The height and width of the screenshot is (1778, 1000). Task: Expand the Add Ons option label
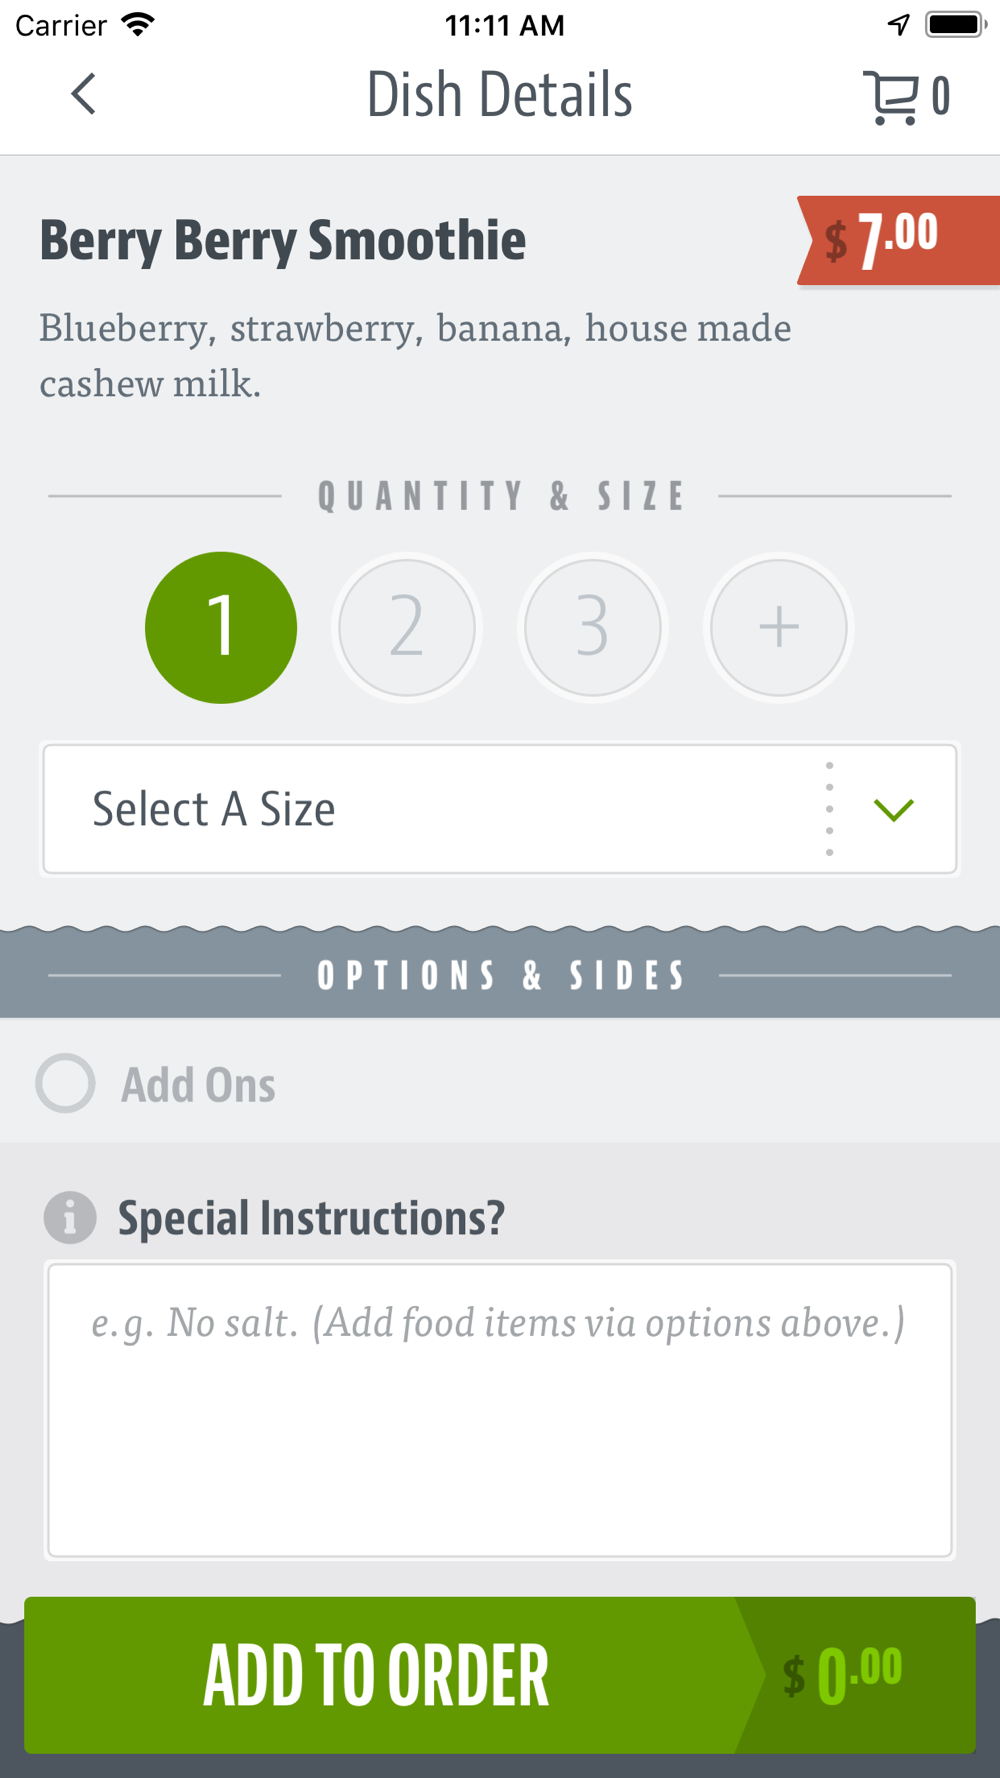point(198,1085)
